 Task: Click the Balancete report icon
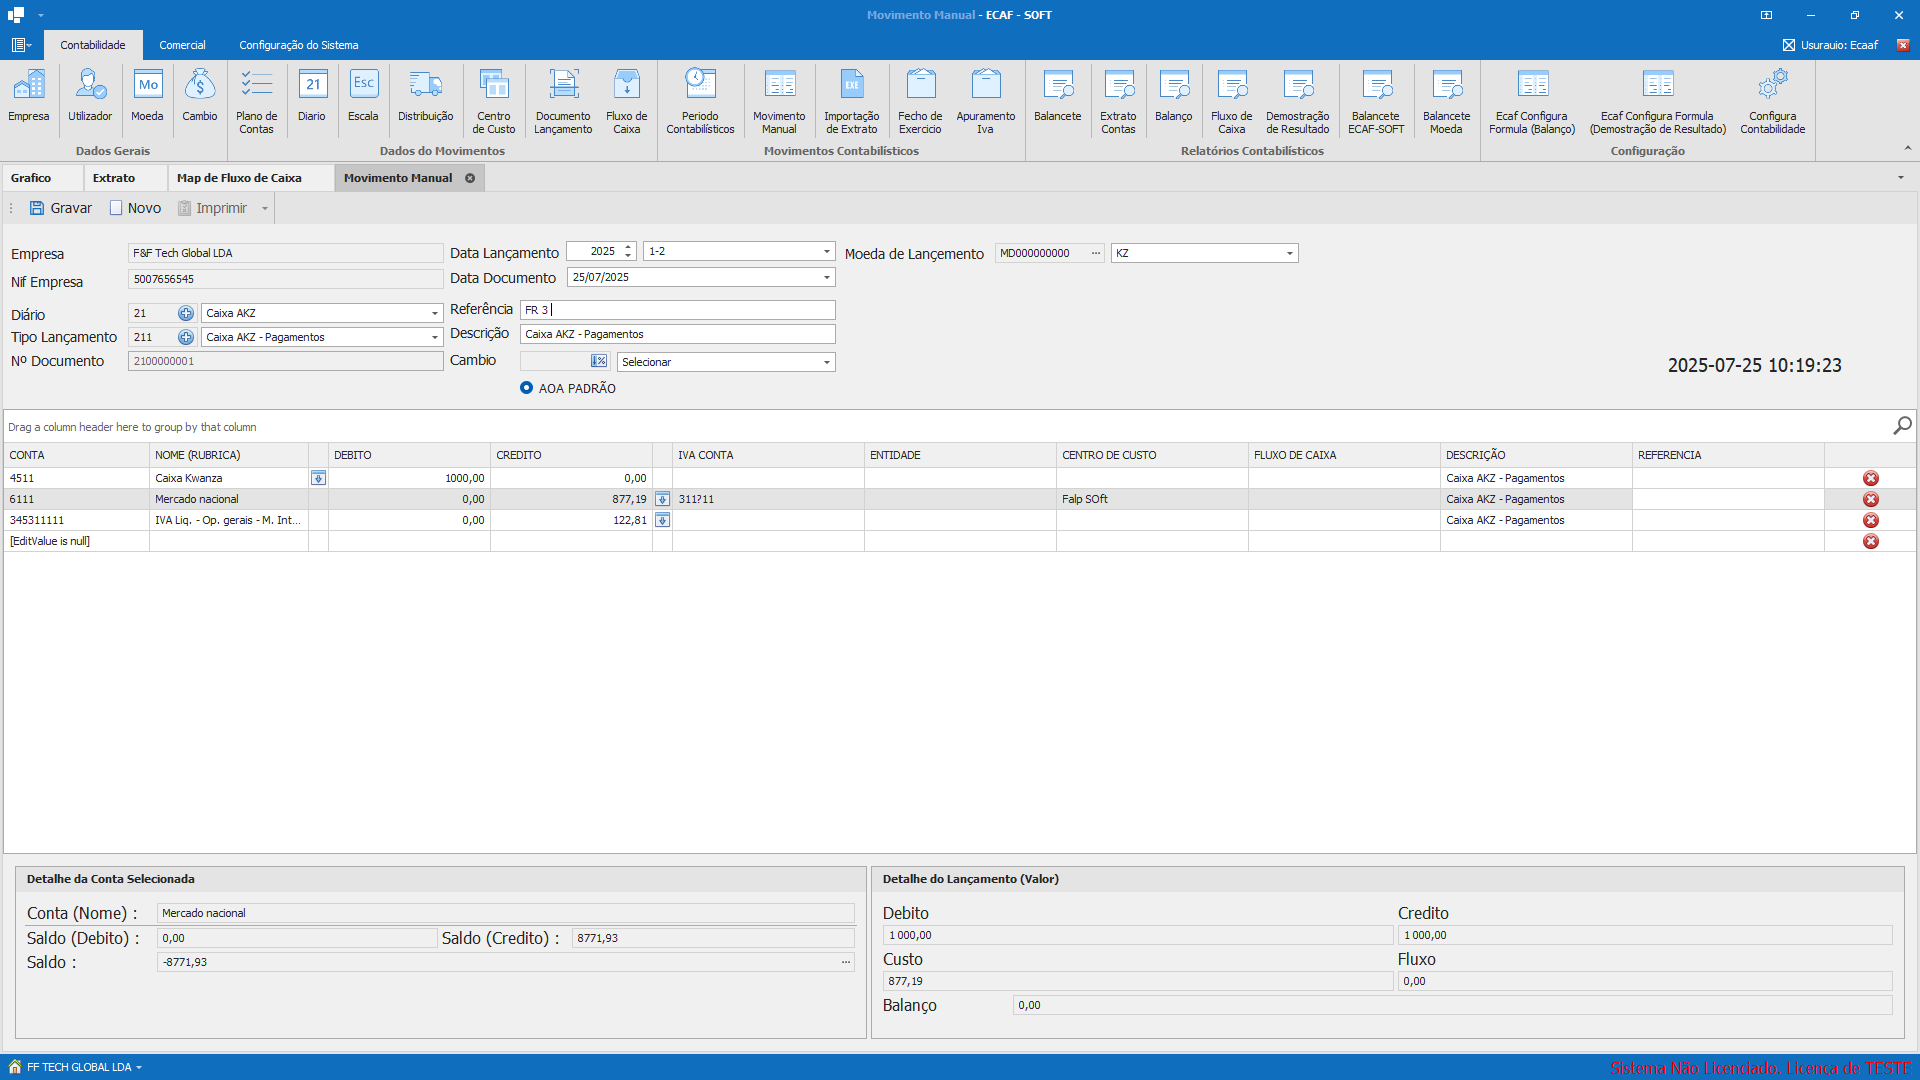(x=1057, y=100)
